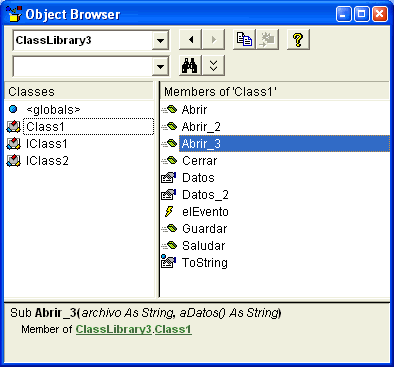Screen dimensions: 394x367
Task: Maximize the Object Browser window
Action: point(361,14)
